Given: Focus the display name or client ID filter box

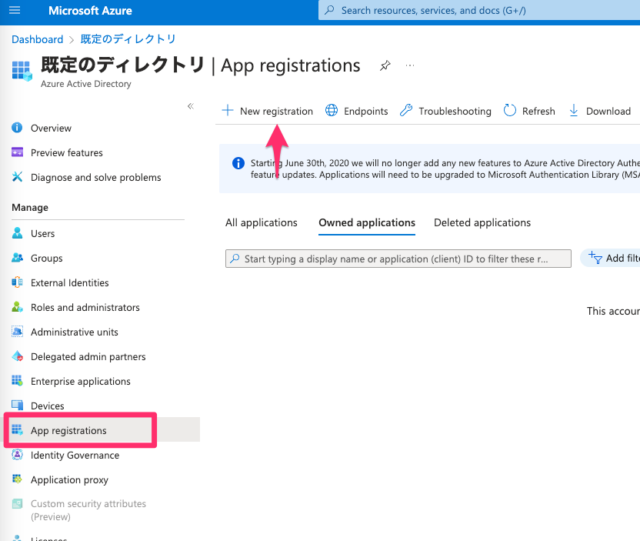Looking at the screenshot, I should 398,259.
